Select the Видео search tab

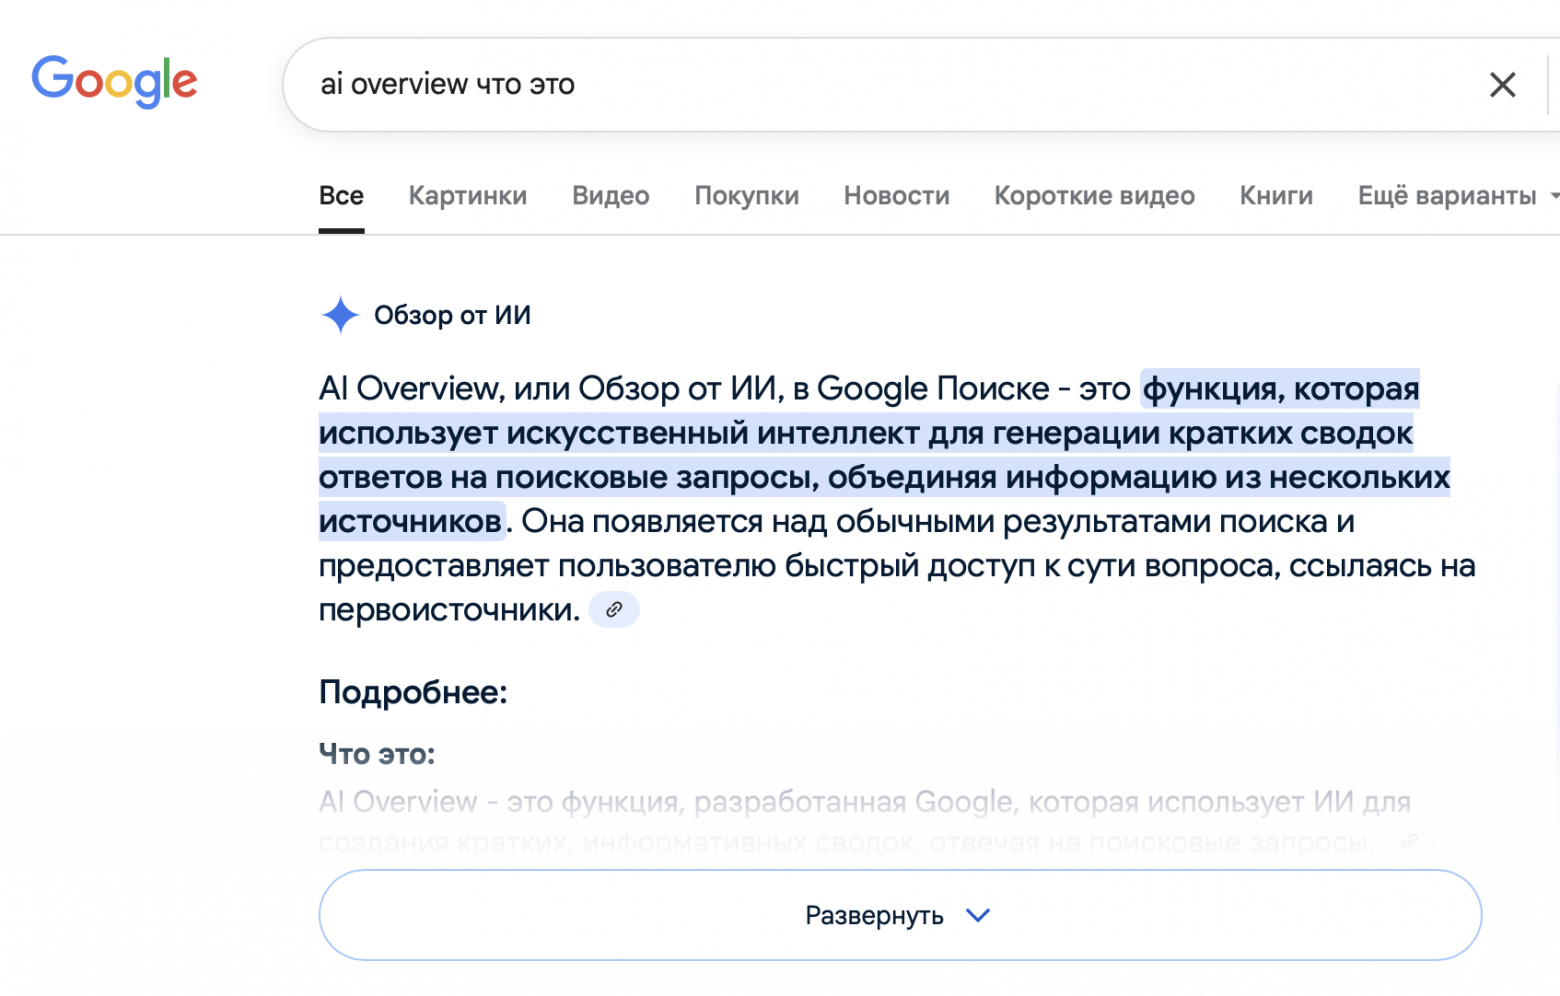tap(610, 196)
